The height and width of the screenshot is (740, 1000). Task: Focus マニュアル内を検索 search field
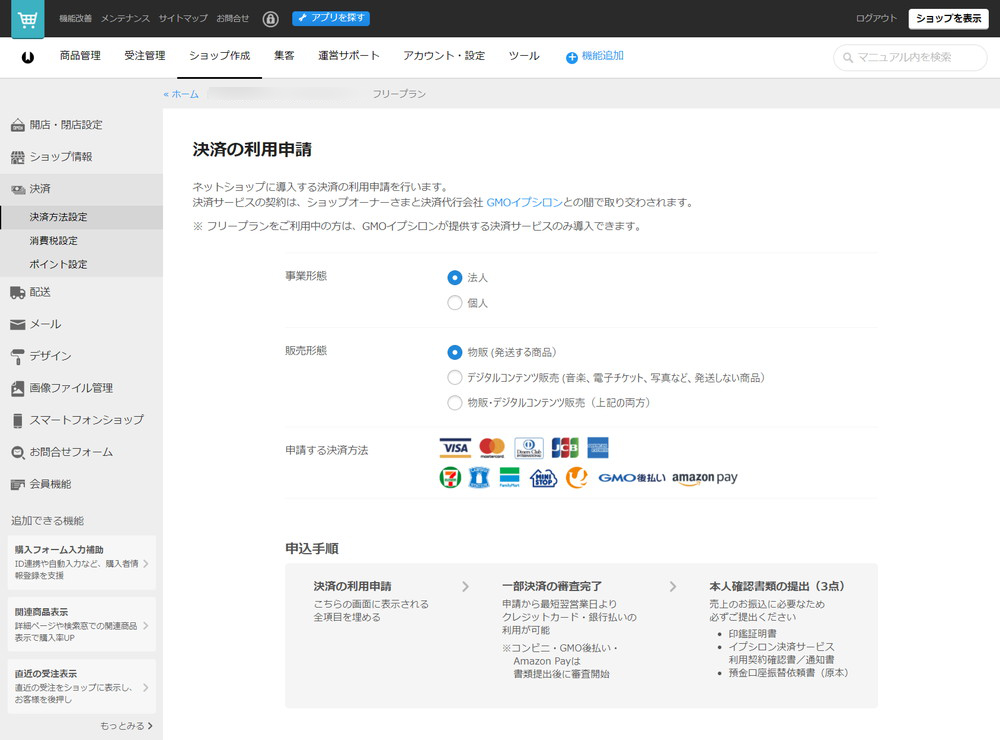point(910,57)
